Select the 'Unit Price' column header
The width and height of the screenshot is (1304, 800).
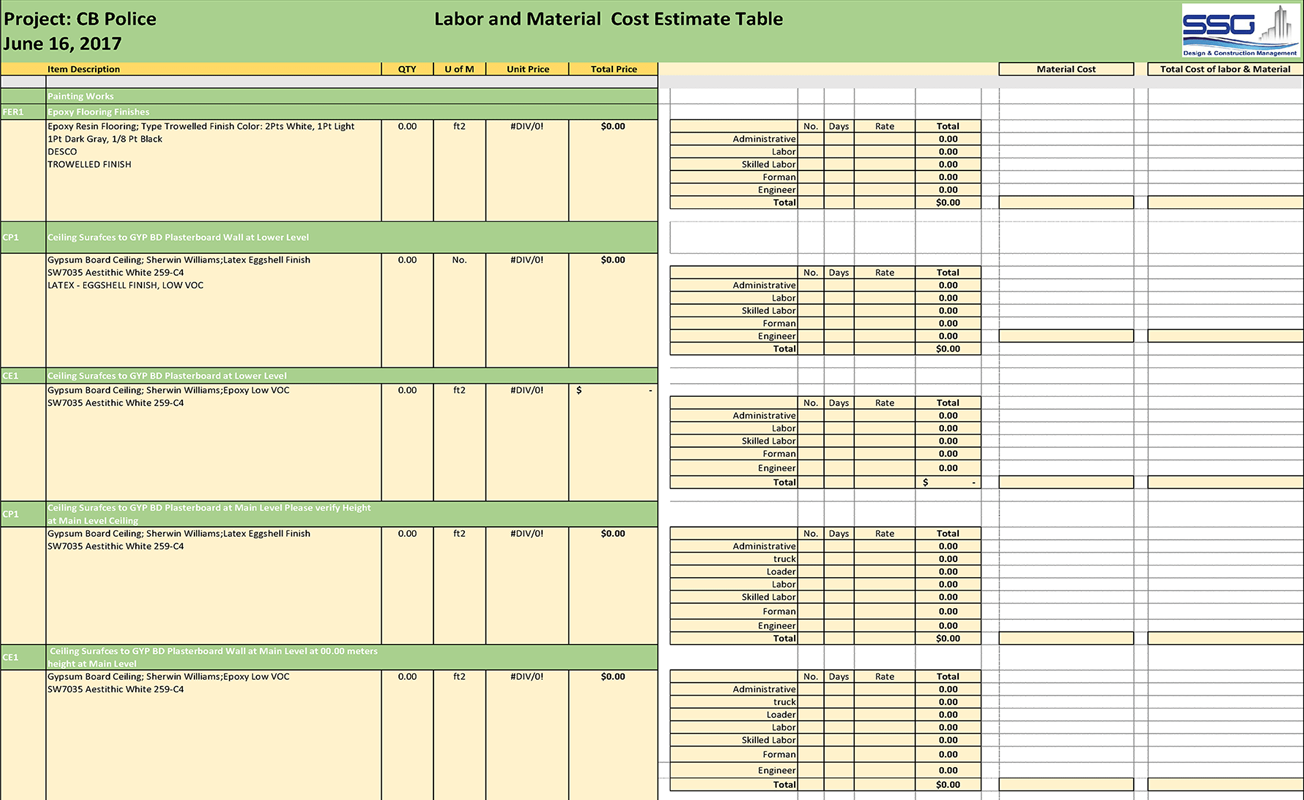point(528,70)
